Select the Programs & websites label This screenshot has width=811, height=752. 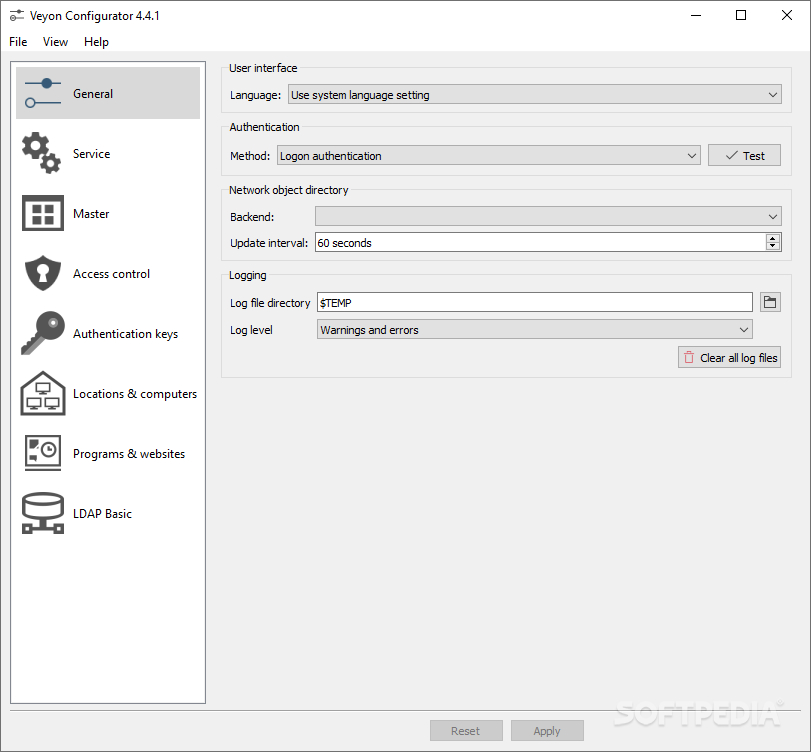tap(129, 454)
